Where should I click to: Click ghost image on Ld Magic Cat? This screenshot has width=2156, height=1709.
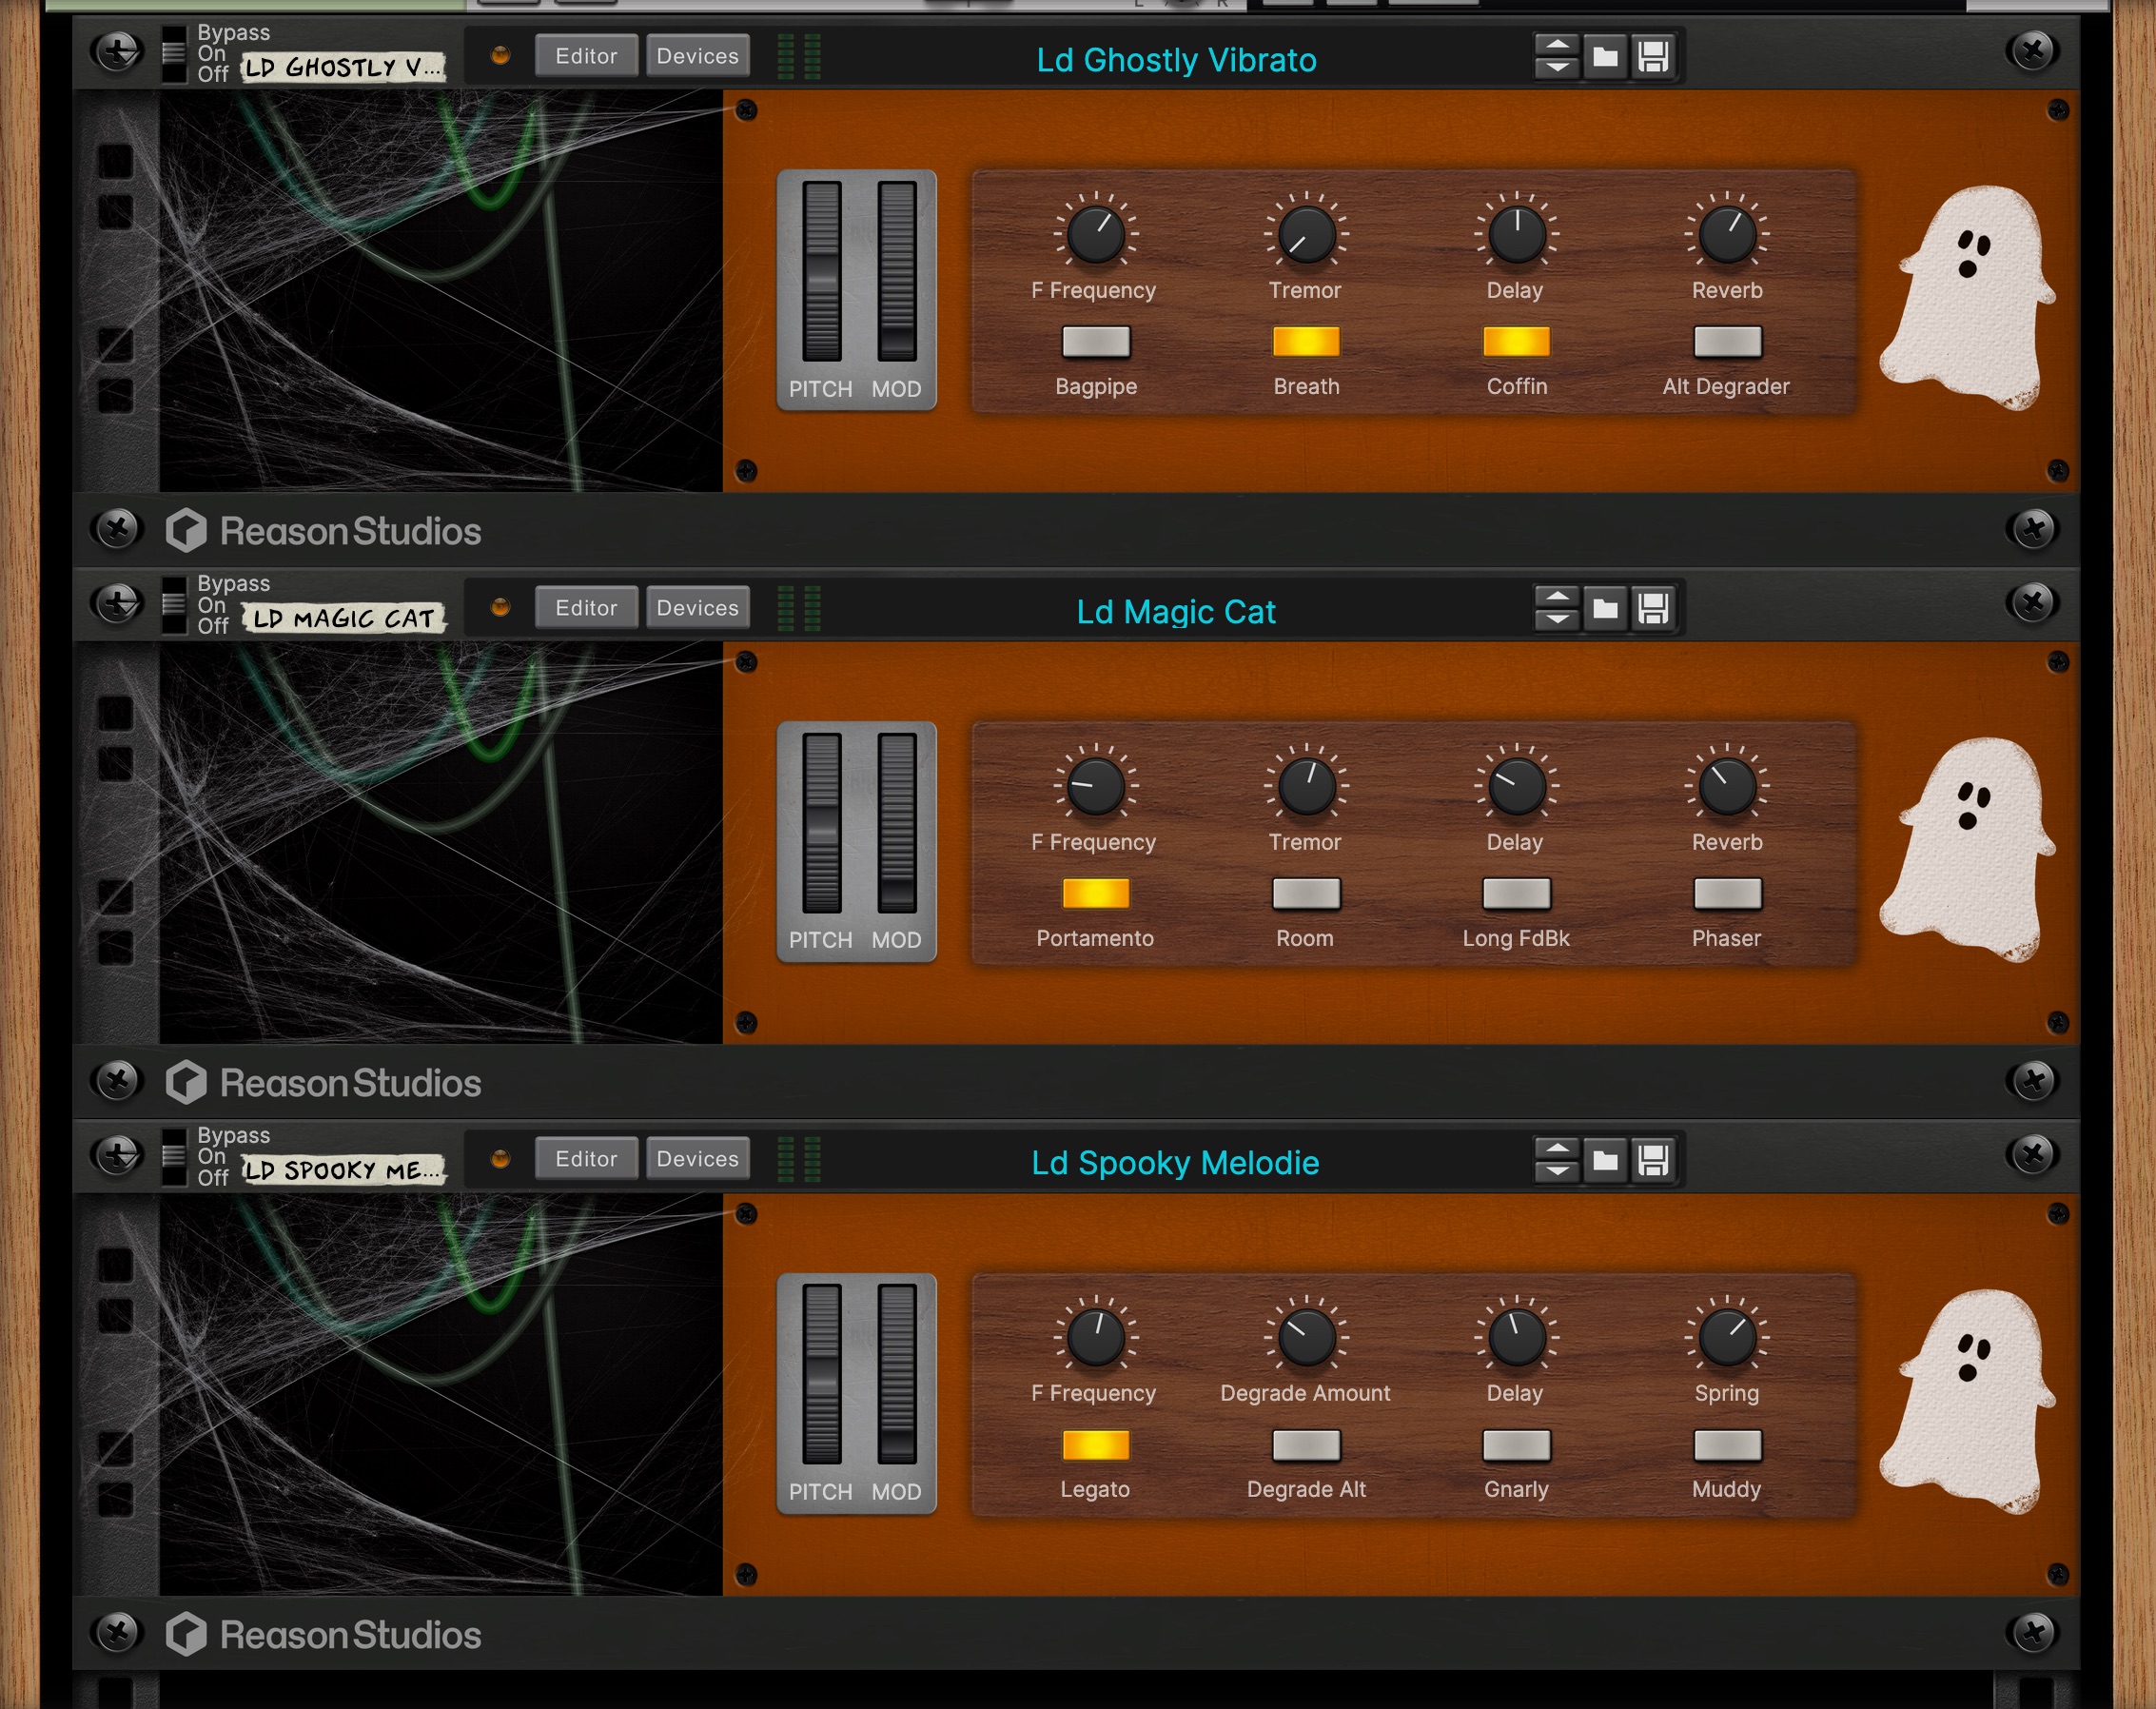tap(1967, 849)
